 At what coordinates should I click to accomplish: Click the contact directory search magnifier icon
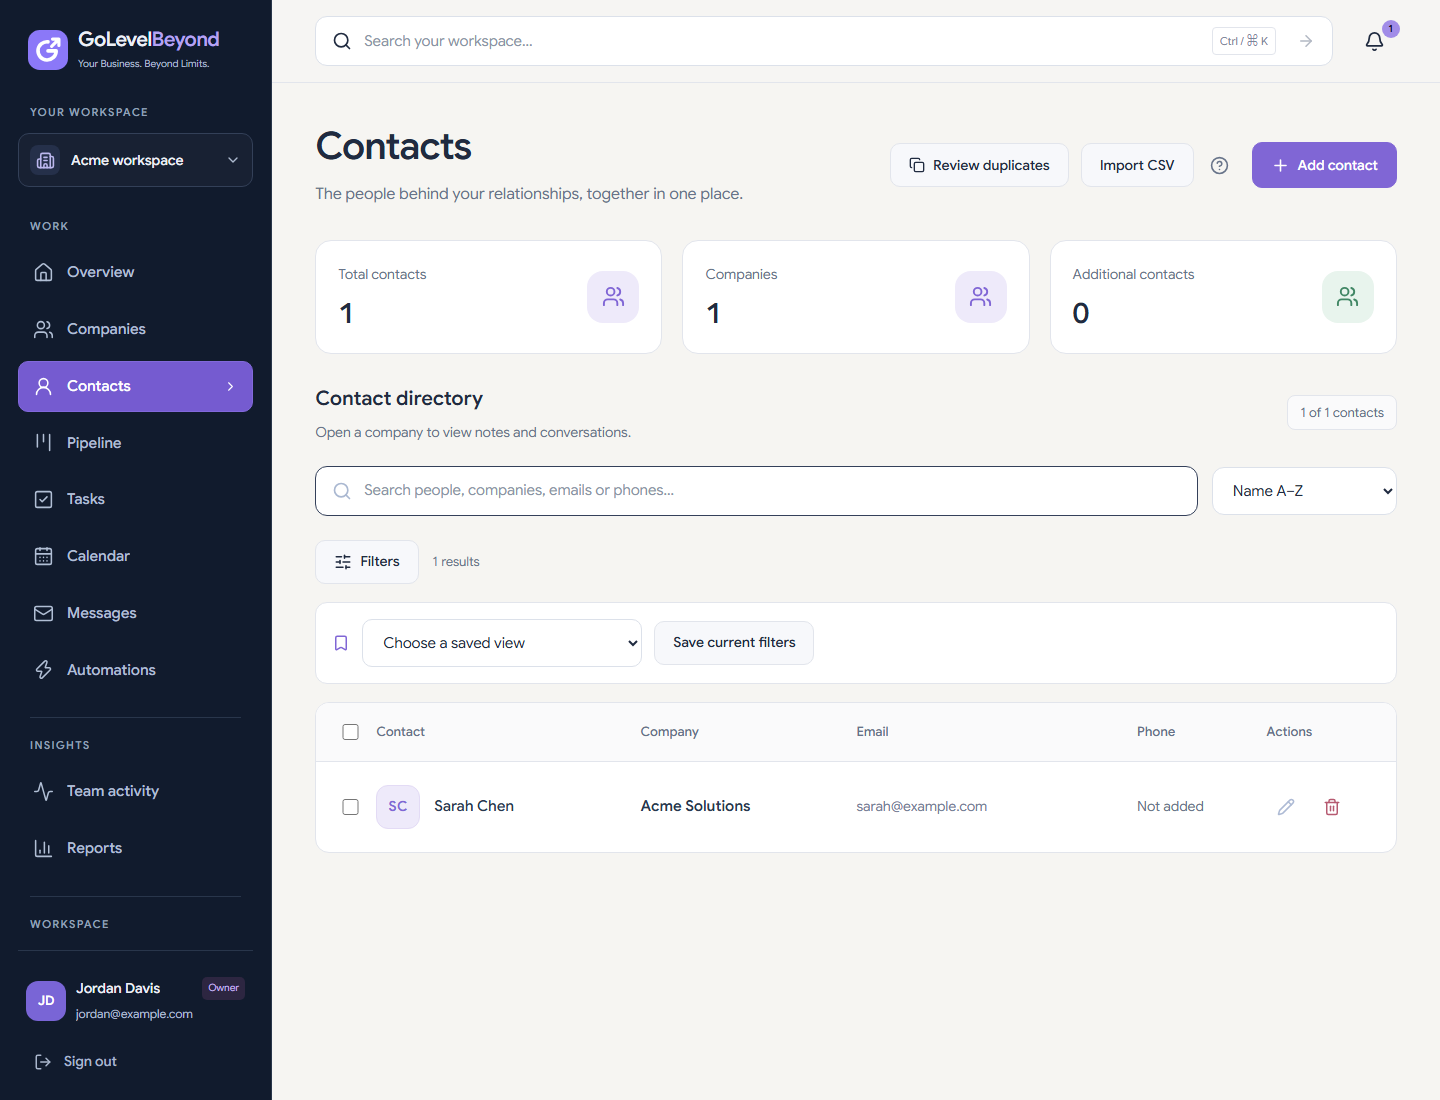[x=342, y=491]
